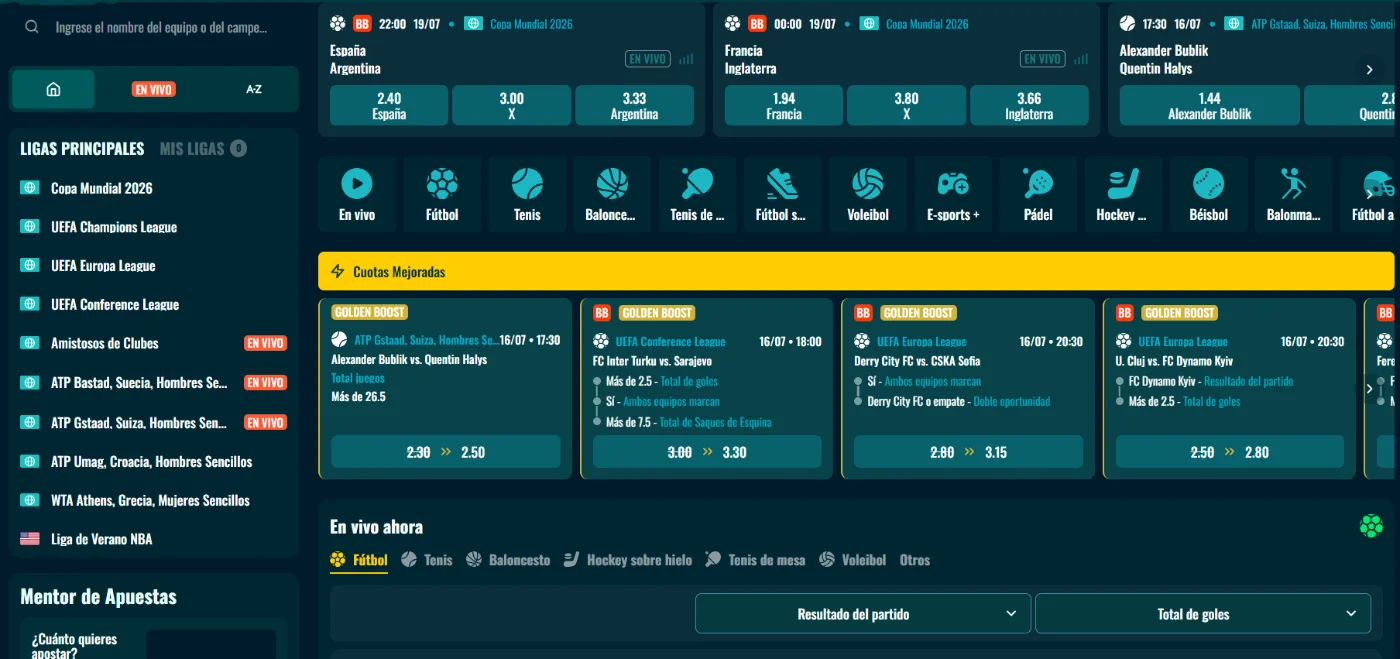Click the green soccer ball icon beside En vivo ahora
The height and width of the screenshot is (659, 1400).
(x=1371, y=526)
